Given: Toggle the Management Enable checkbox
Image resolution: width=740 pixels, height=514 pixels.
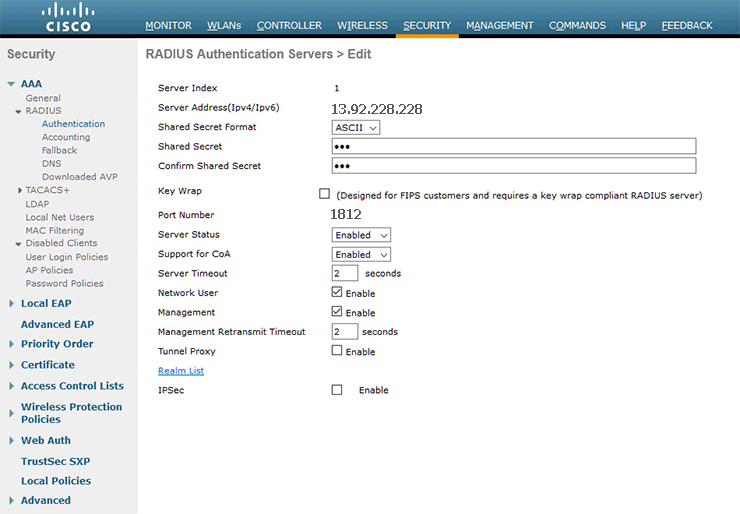Looking at the screenshot, I should coord(337,312).
